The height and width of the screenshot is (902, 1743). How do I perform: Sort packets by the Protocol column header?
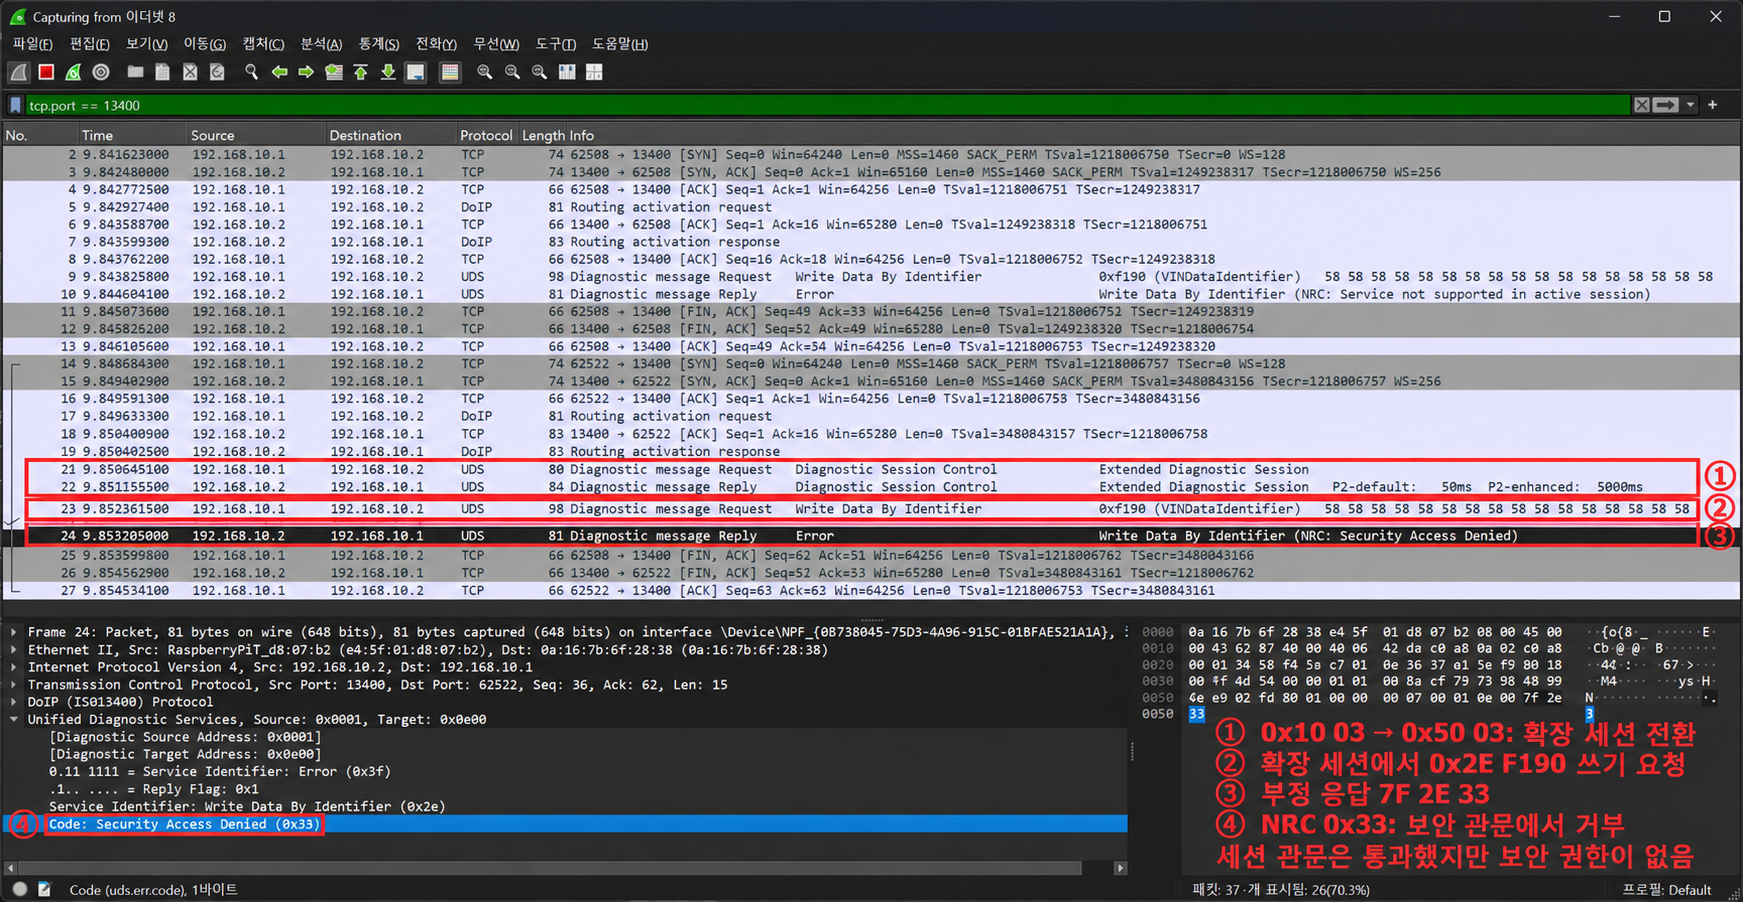(x=487, y=135)
